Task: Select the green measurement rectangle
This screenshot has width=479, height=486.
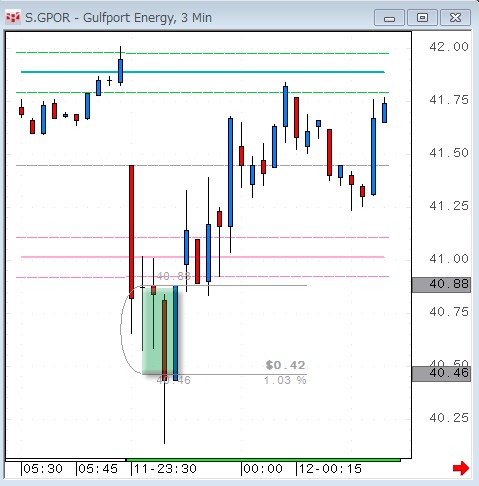Action: (x=159, y=330)
